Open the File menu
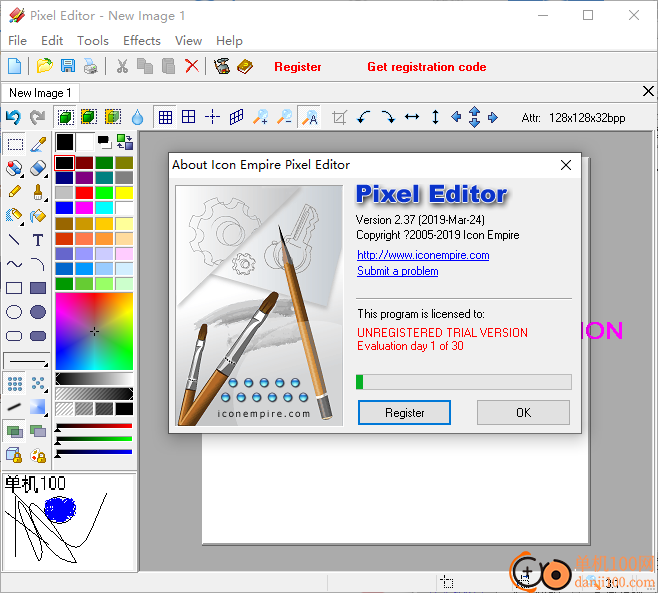This screenshot has width=658, height=593. pos(17,41)
